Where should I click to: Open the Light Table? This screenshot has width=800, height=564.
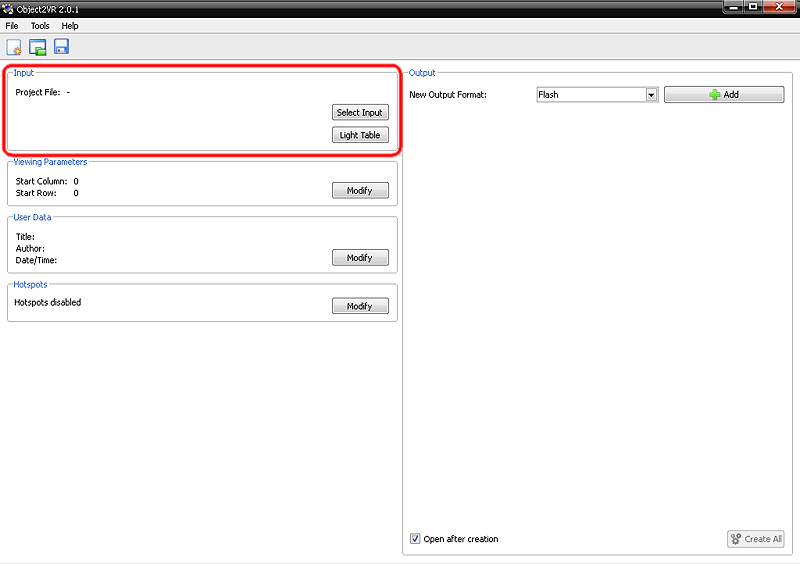(x=360, y=135)
